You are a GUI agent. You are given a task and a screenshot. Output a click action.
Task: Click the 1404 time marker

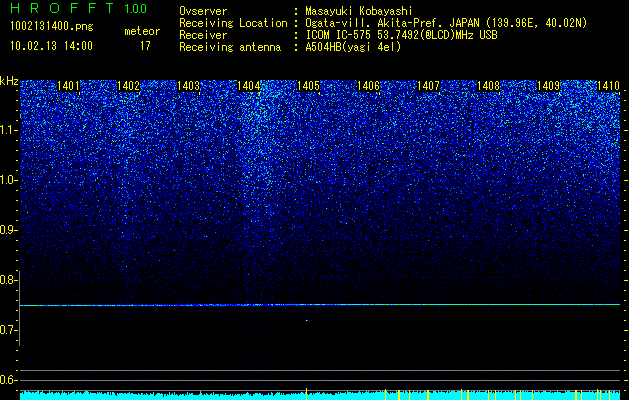click(249, 85)
